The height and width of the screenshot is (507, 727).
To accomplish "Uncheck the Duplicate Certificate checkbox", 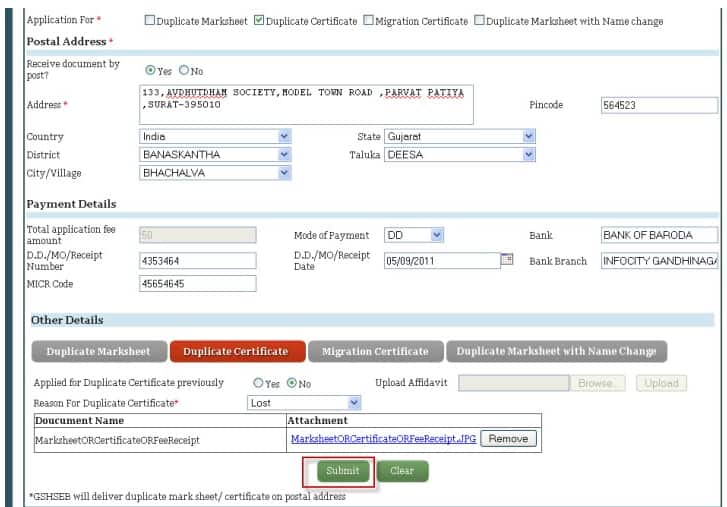I will (x=259, y=20).
